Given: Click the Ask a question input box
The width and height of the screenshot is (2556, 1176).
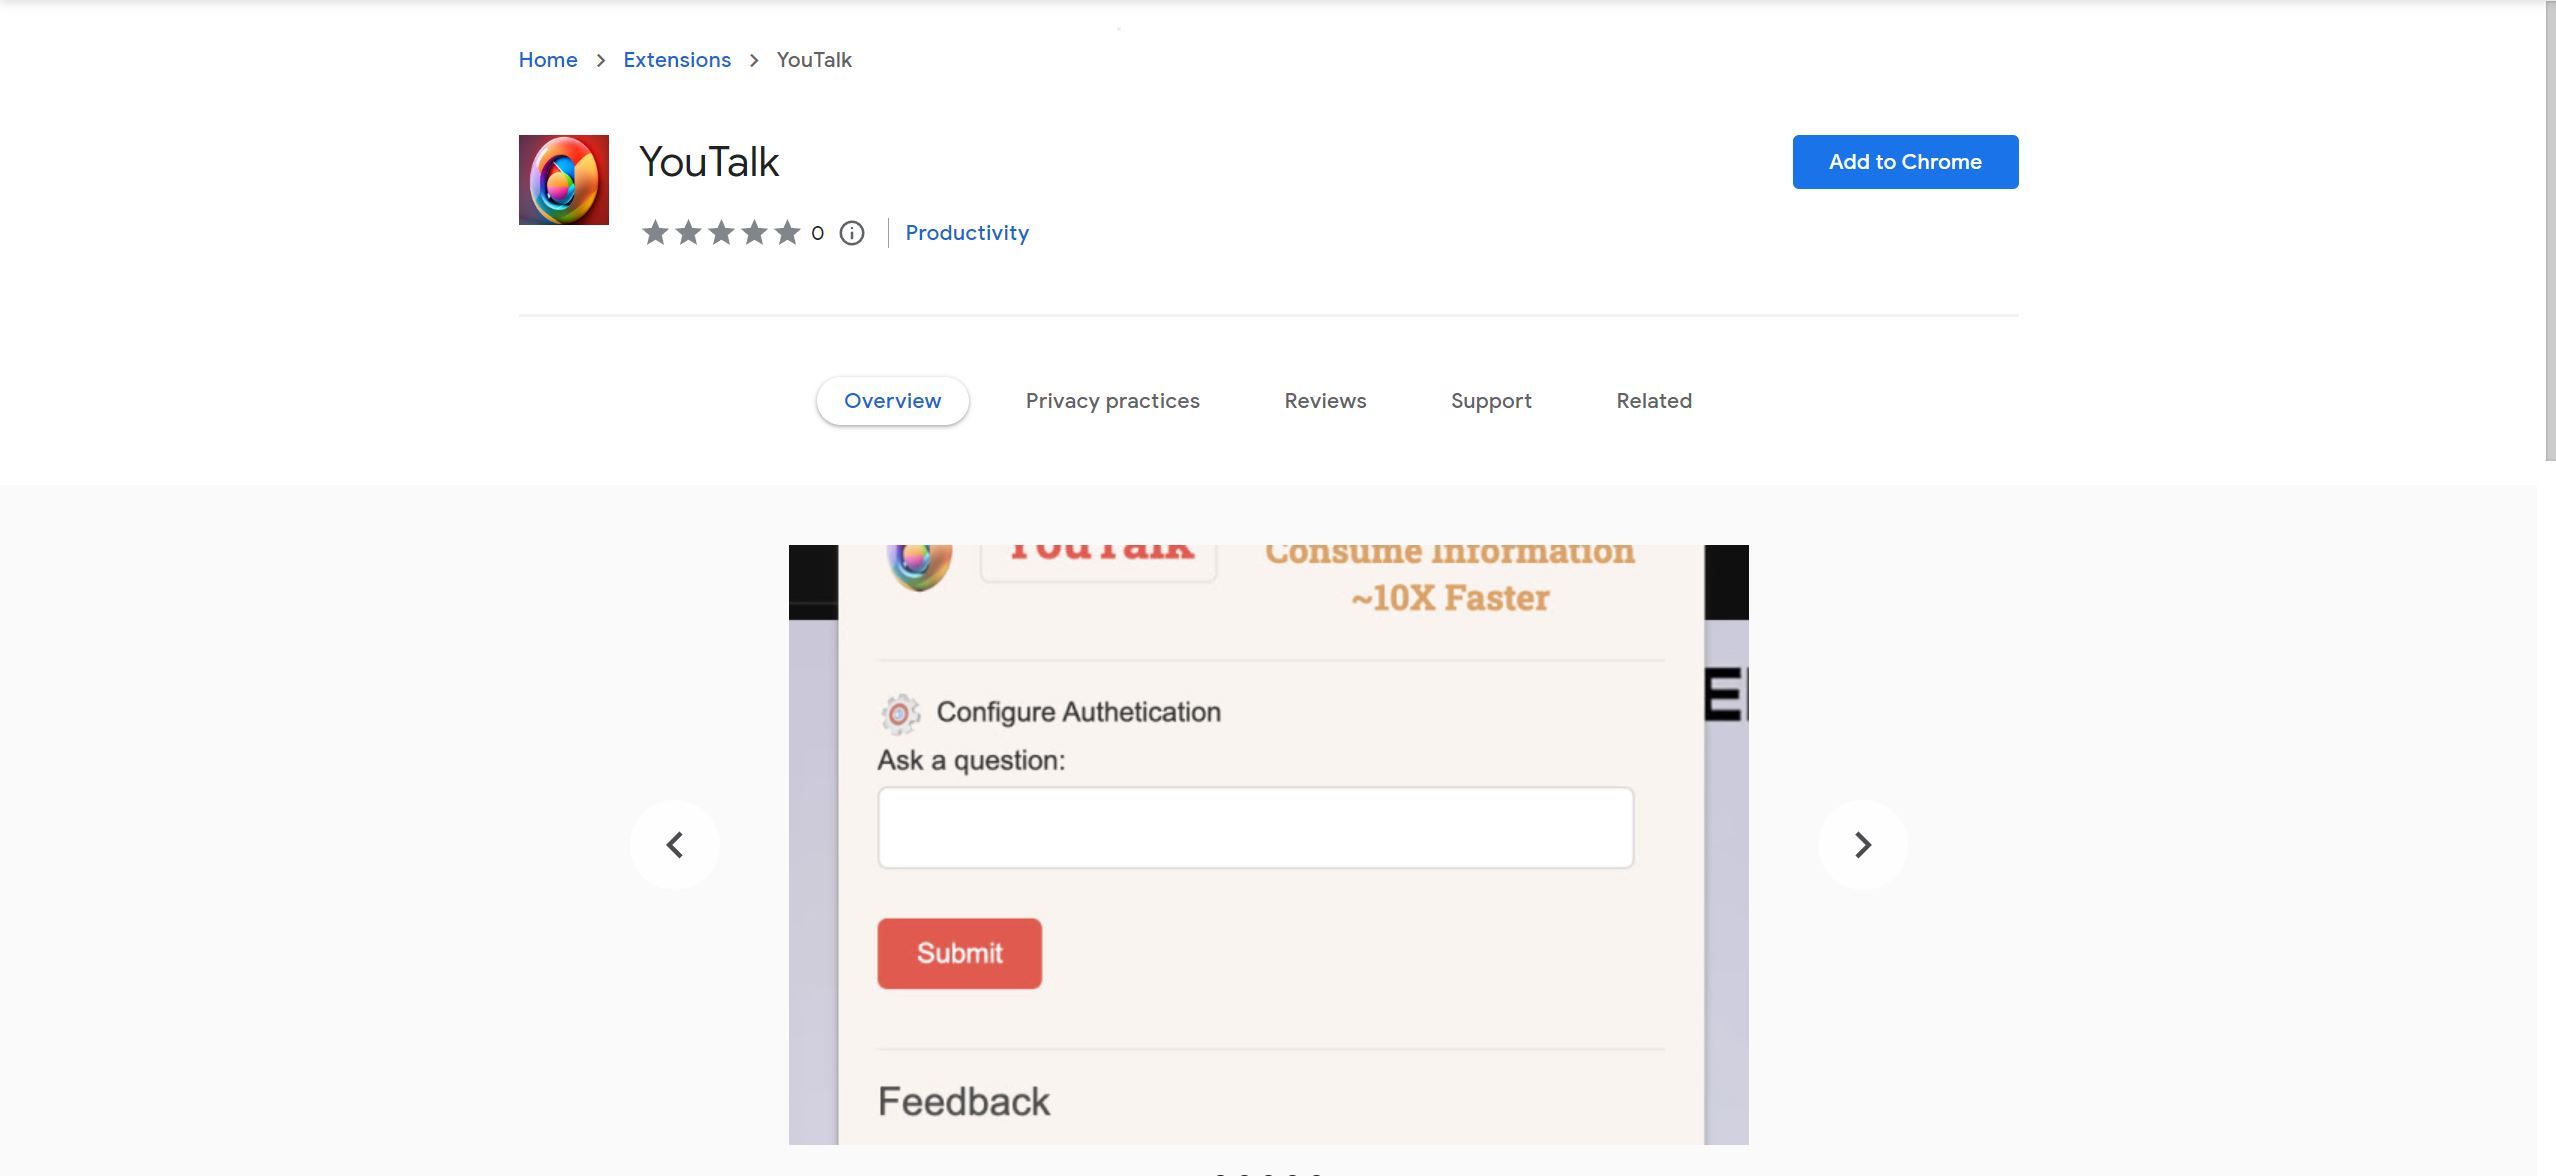Looking at the screenshot, I should [1254, 827].
